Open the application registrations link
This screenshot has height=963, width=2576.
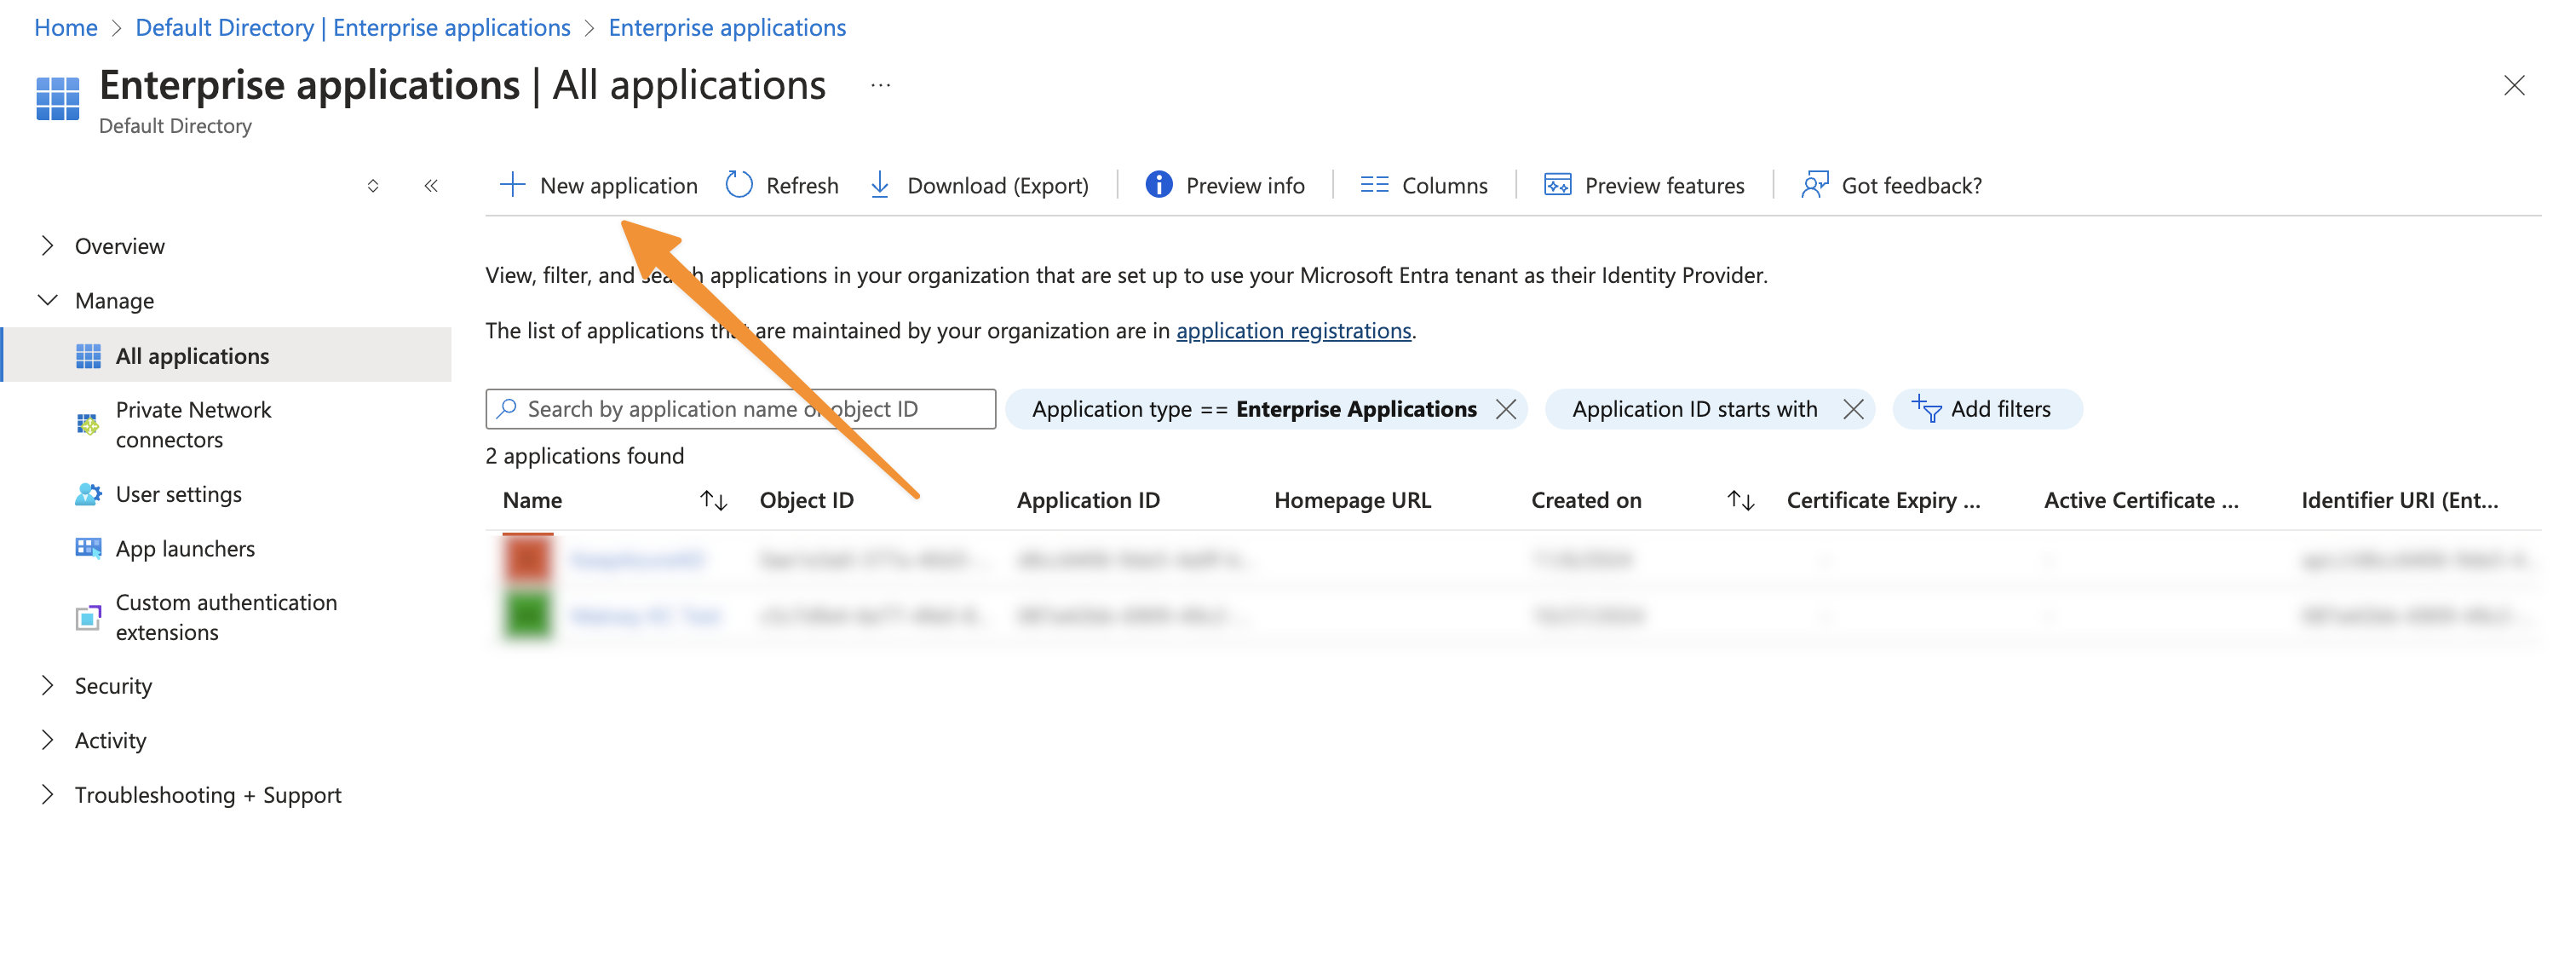[x=1293, y=330]
